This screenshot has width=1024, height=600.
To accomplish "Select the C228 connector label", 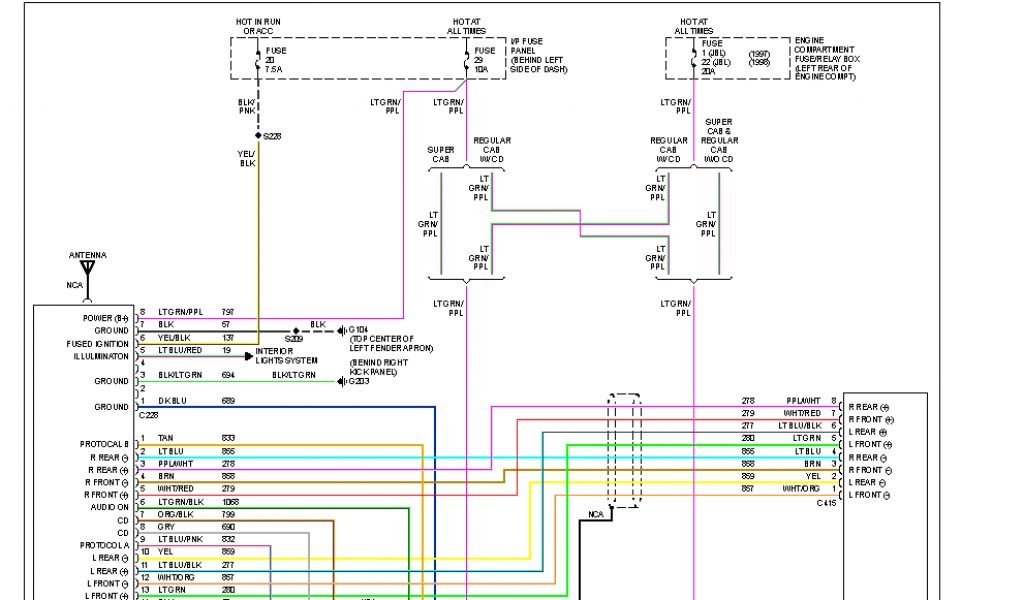I will [x=148, y=415].
